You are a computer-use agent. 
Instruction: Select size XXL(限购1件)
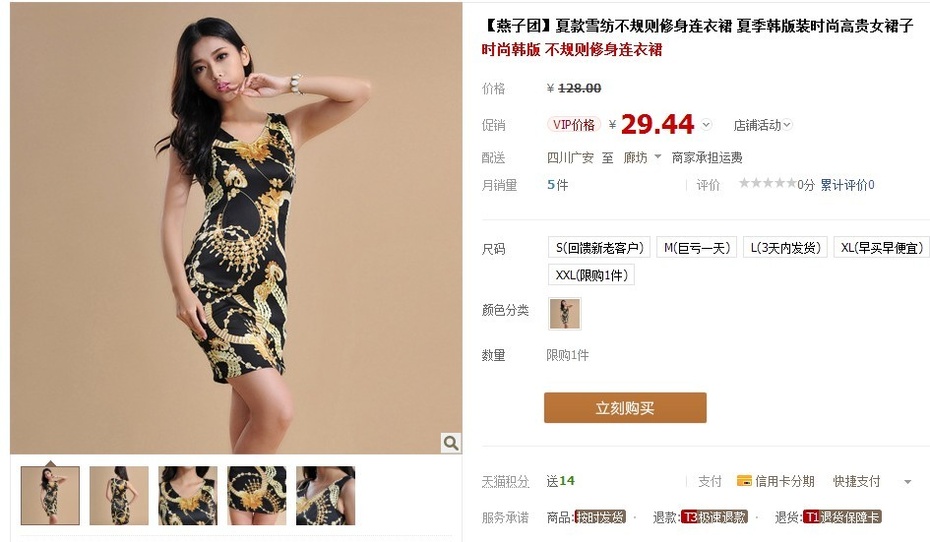point(591,275)
